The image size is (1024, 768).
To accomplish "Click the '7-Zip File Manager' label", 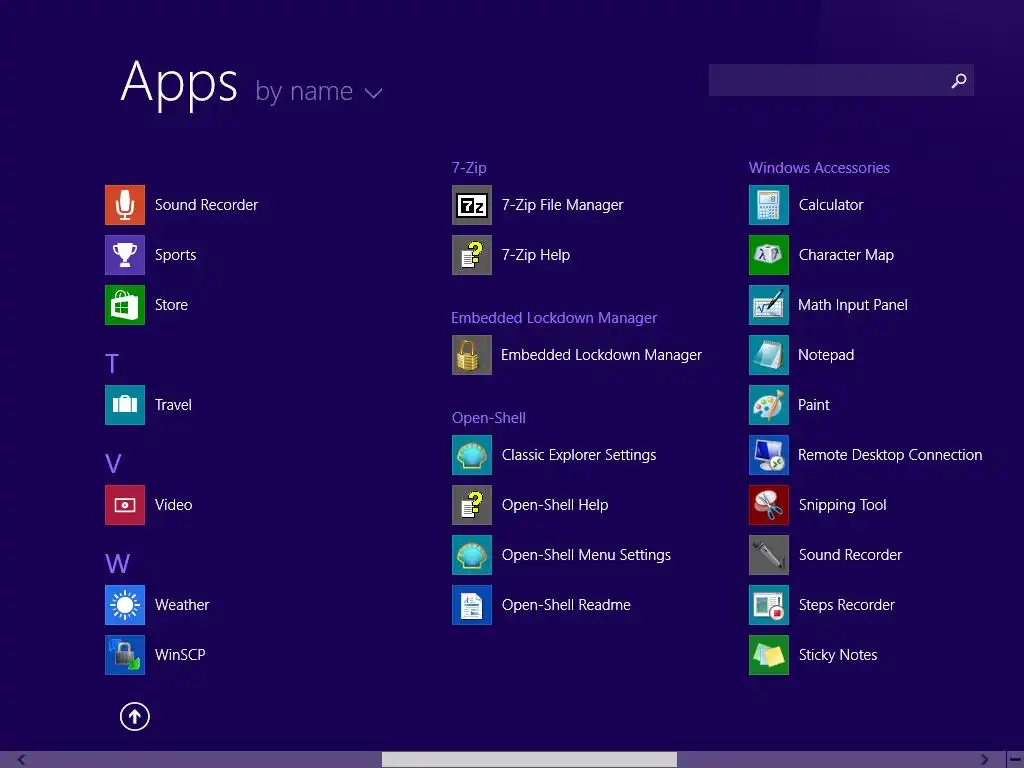I will point(562,205).
